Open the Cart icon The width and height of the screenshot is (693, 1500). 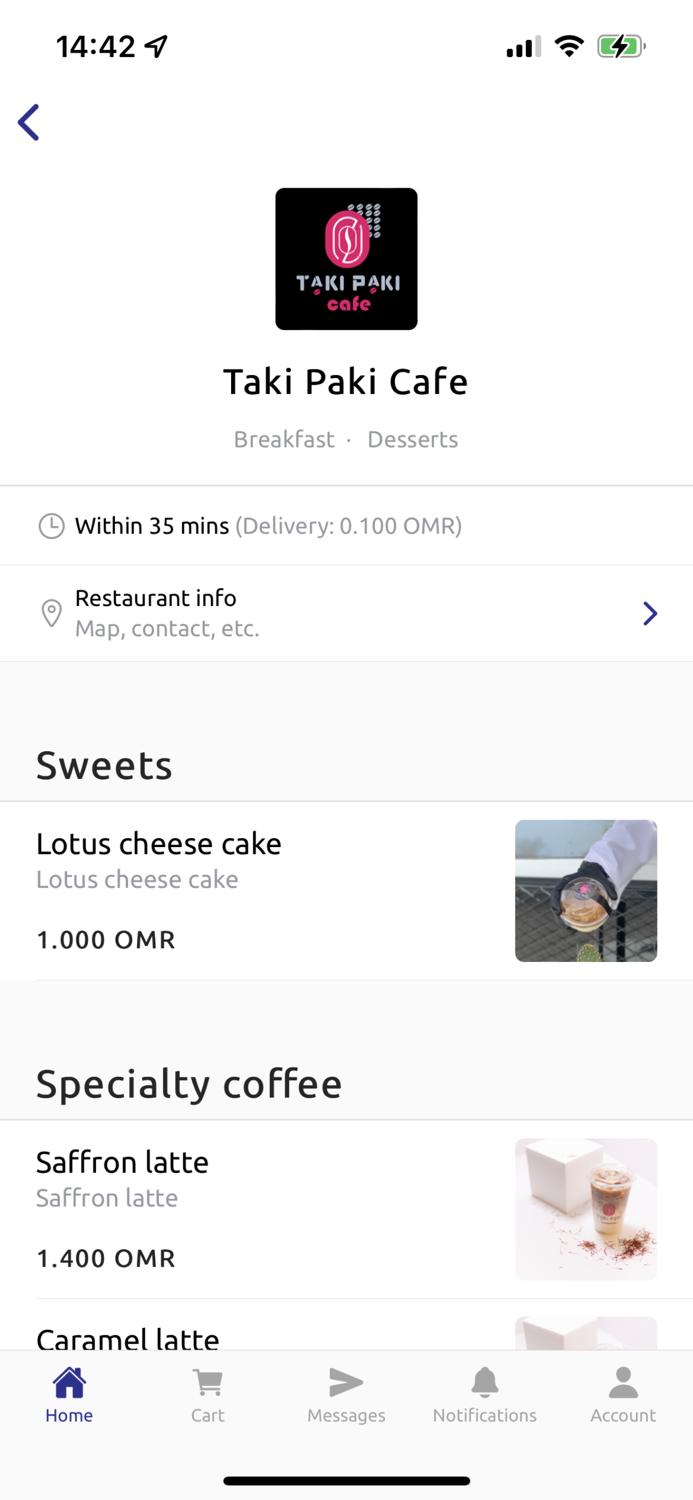point(207,1381)
